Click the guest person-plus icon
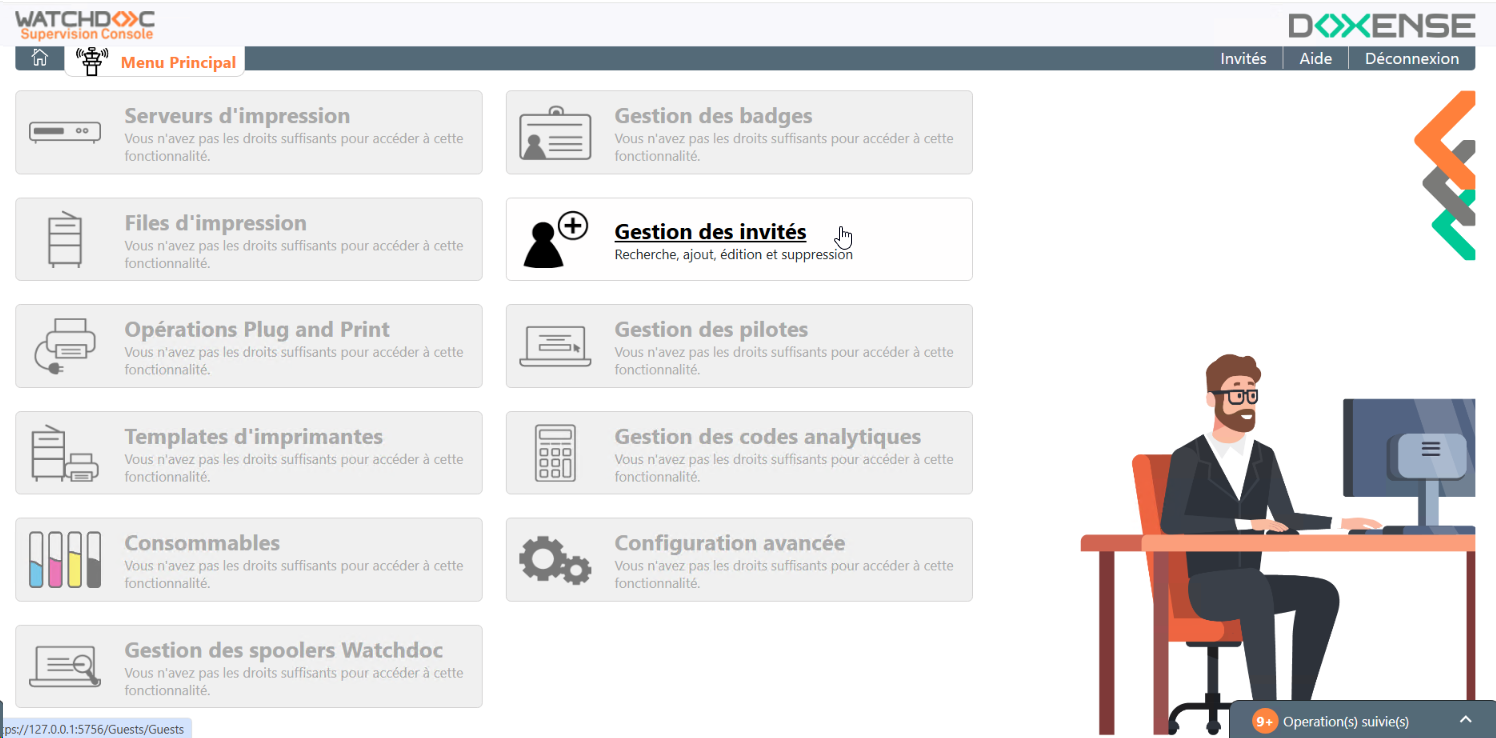The image size is (1496, 738). [556, 240]
